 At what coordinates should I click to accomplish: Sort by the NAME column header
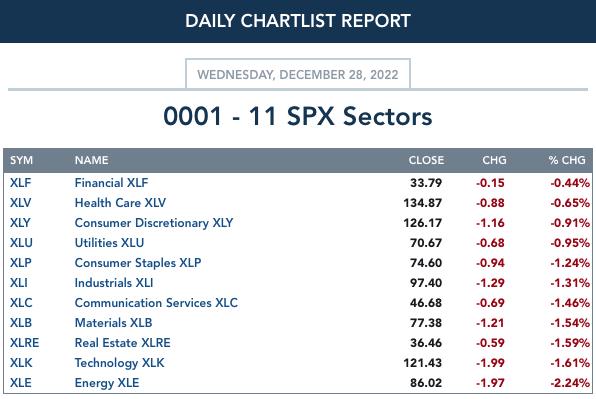[x=92, y=160]
